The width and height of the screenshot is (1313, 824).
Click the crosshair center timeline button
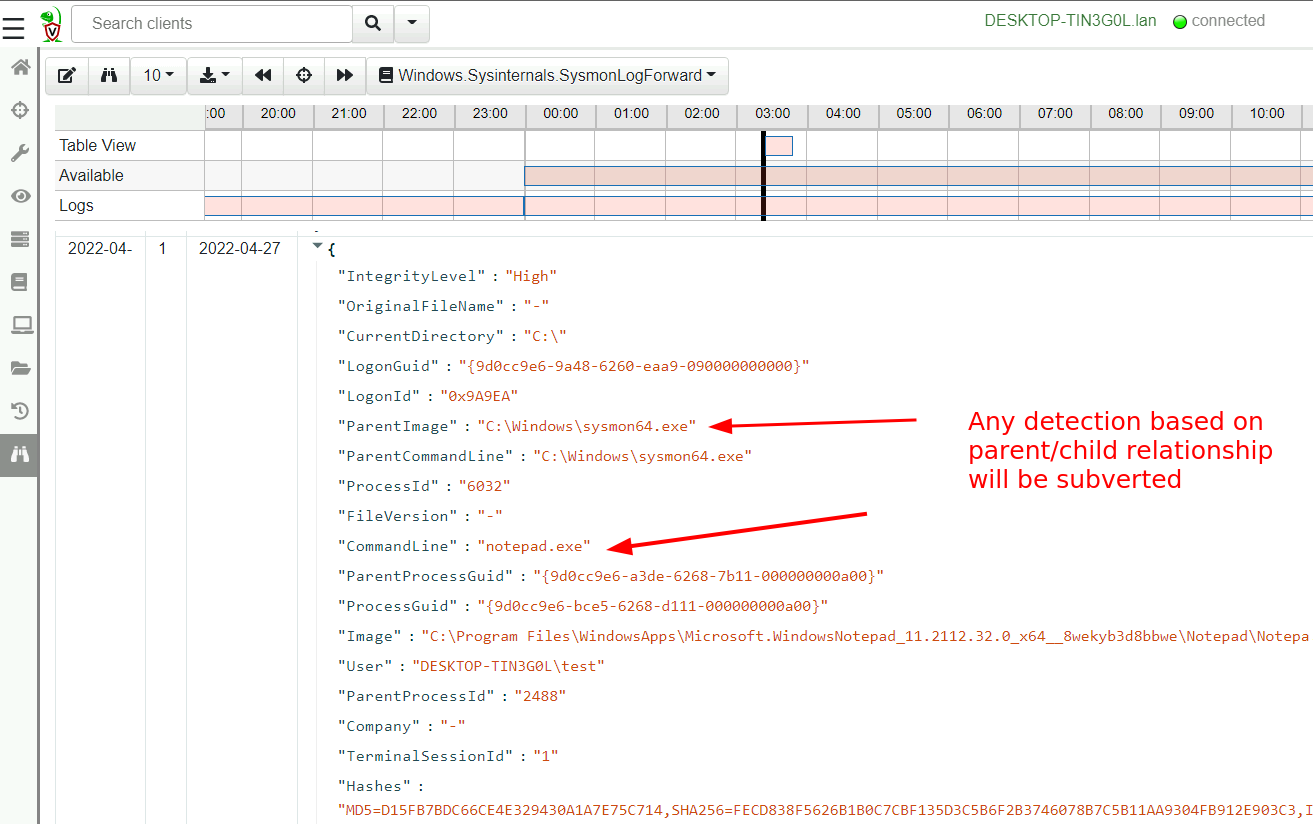coord(304,75)
